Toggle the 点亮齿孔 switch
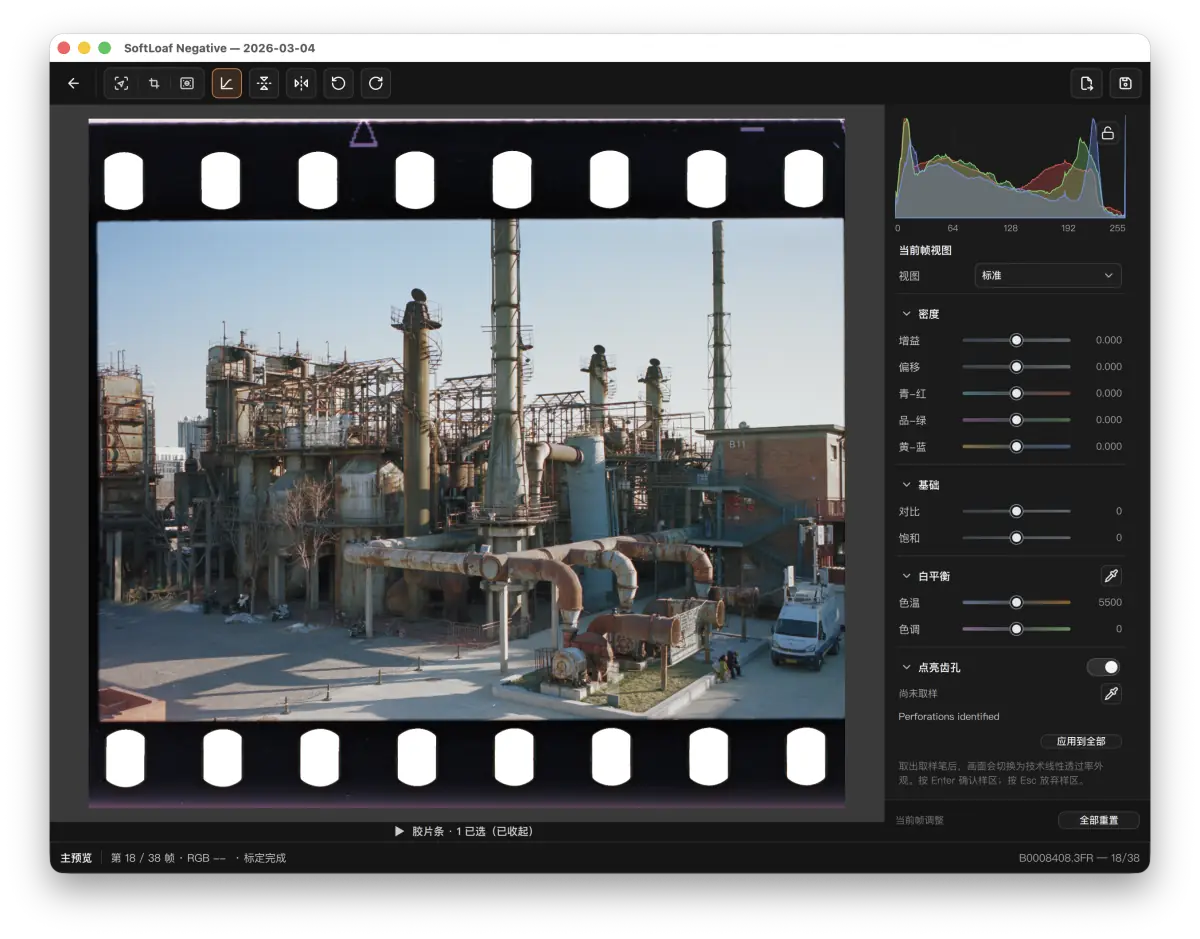Screen dimensions: 1200x939 pyautogui.click(x=1104, y=667)
